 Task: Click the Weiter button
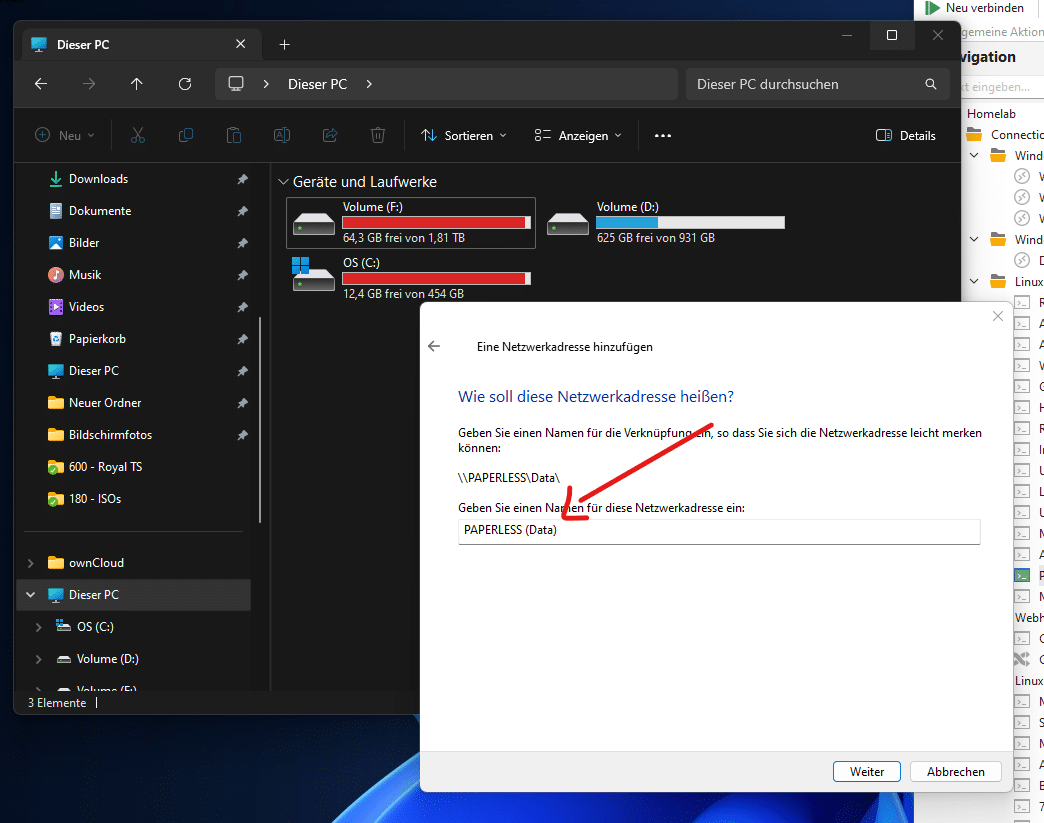[866, 771]
